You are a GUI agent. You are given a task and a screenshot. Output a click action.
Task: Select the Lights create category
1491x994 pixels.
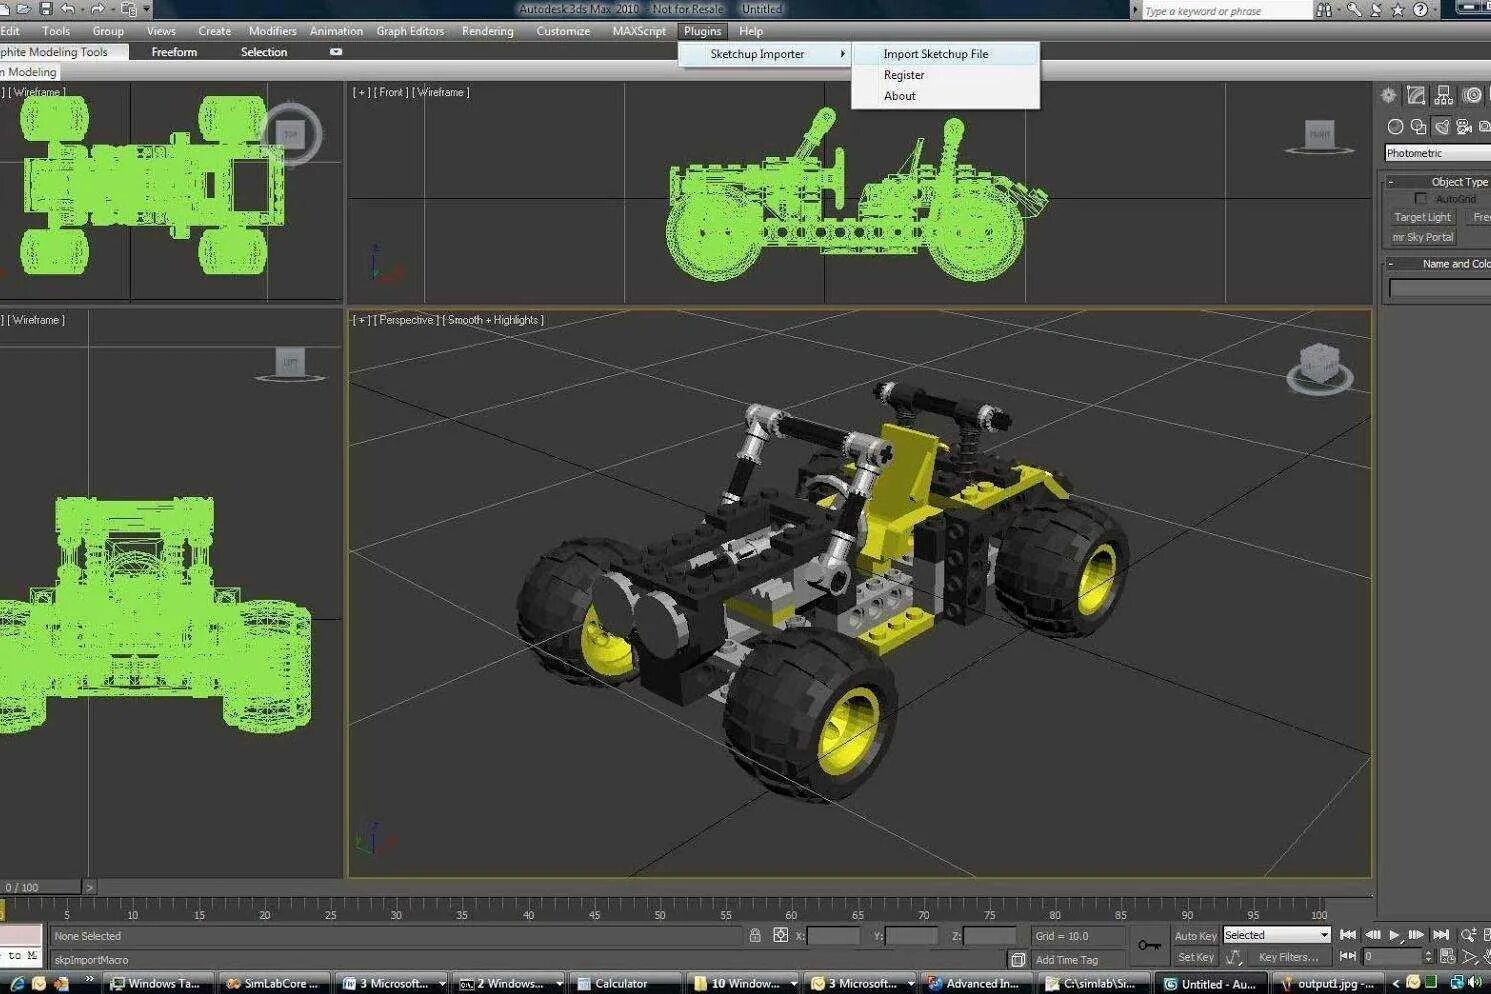(x=1442, y=127)
